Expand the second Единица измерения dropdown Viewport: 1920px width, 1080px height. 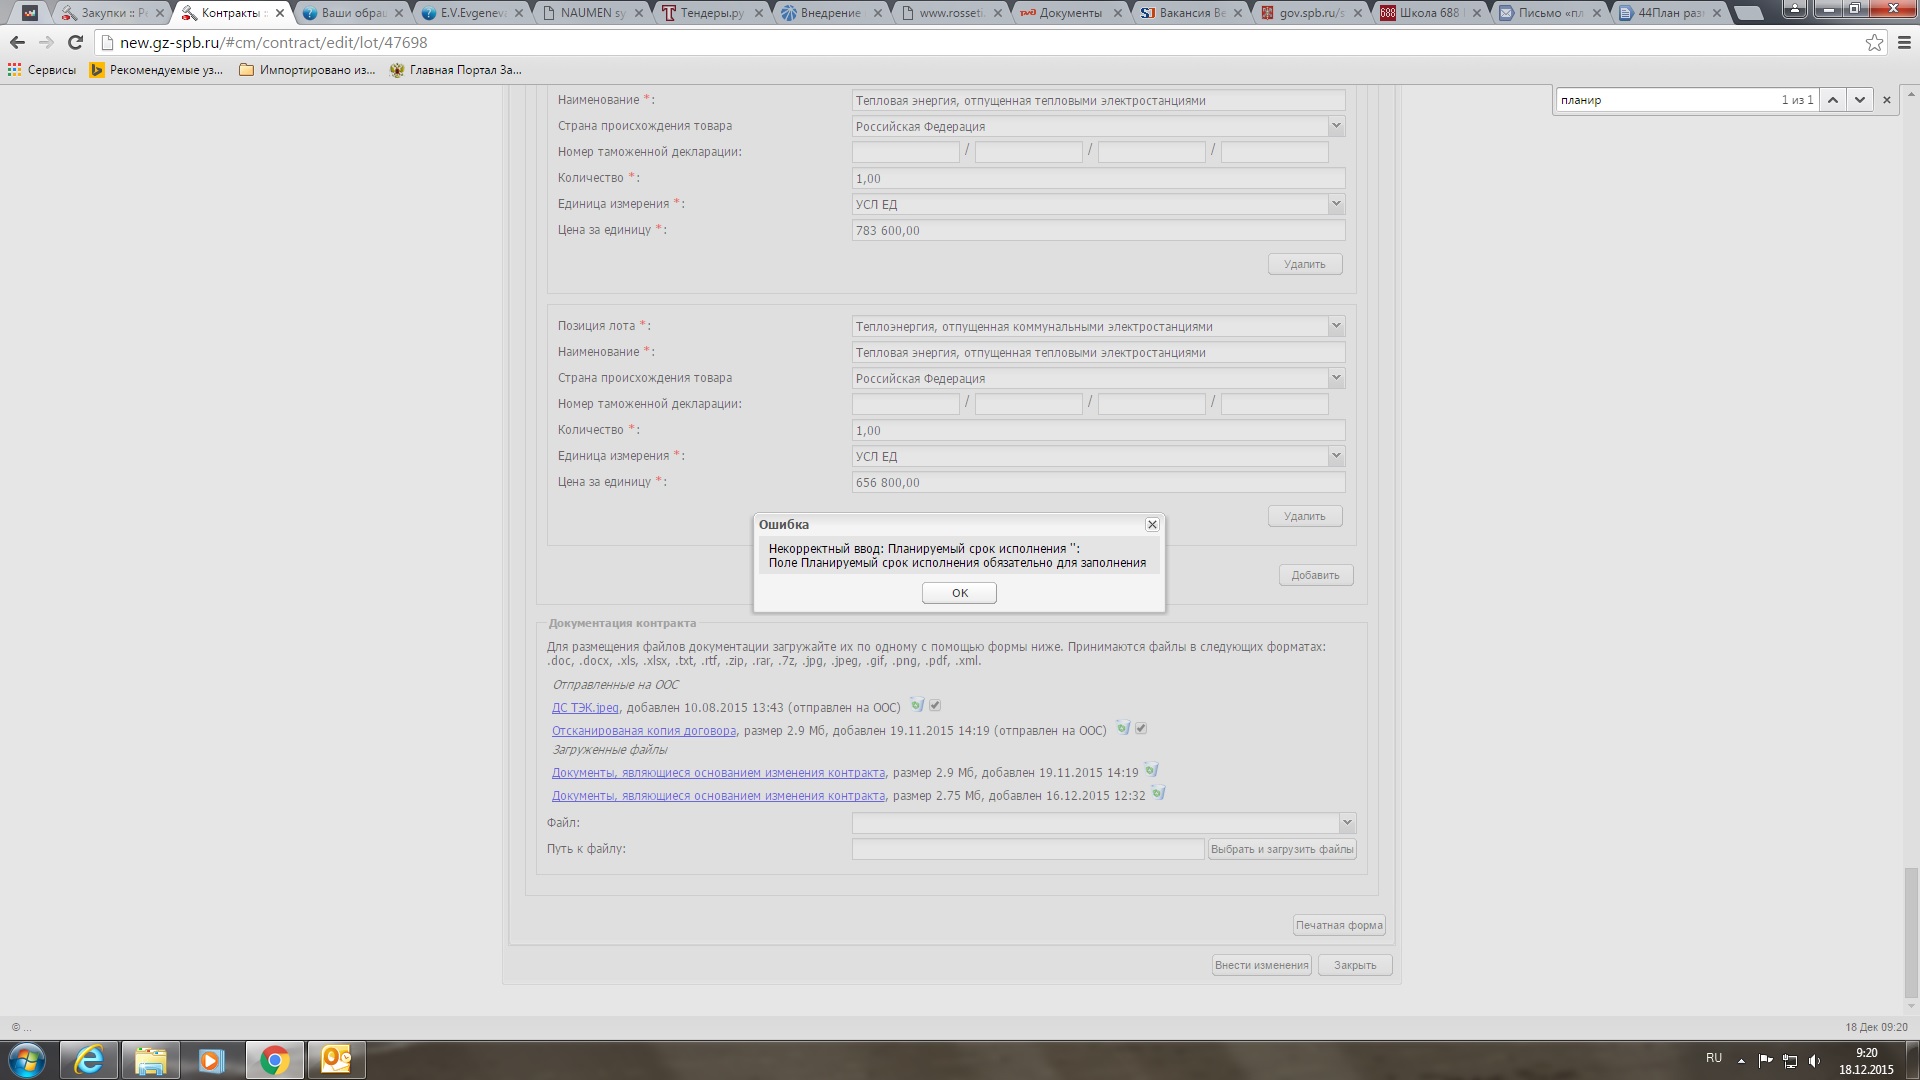[x=1335, y=456]
